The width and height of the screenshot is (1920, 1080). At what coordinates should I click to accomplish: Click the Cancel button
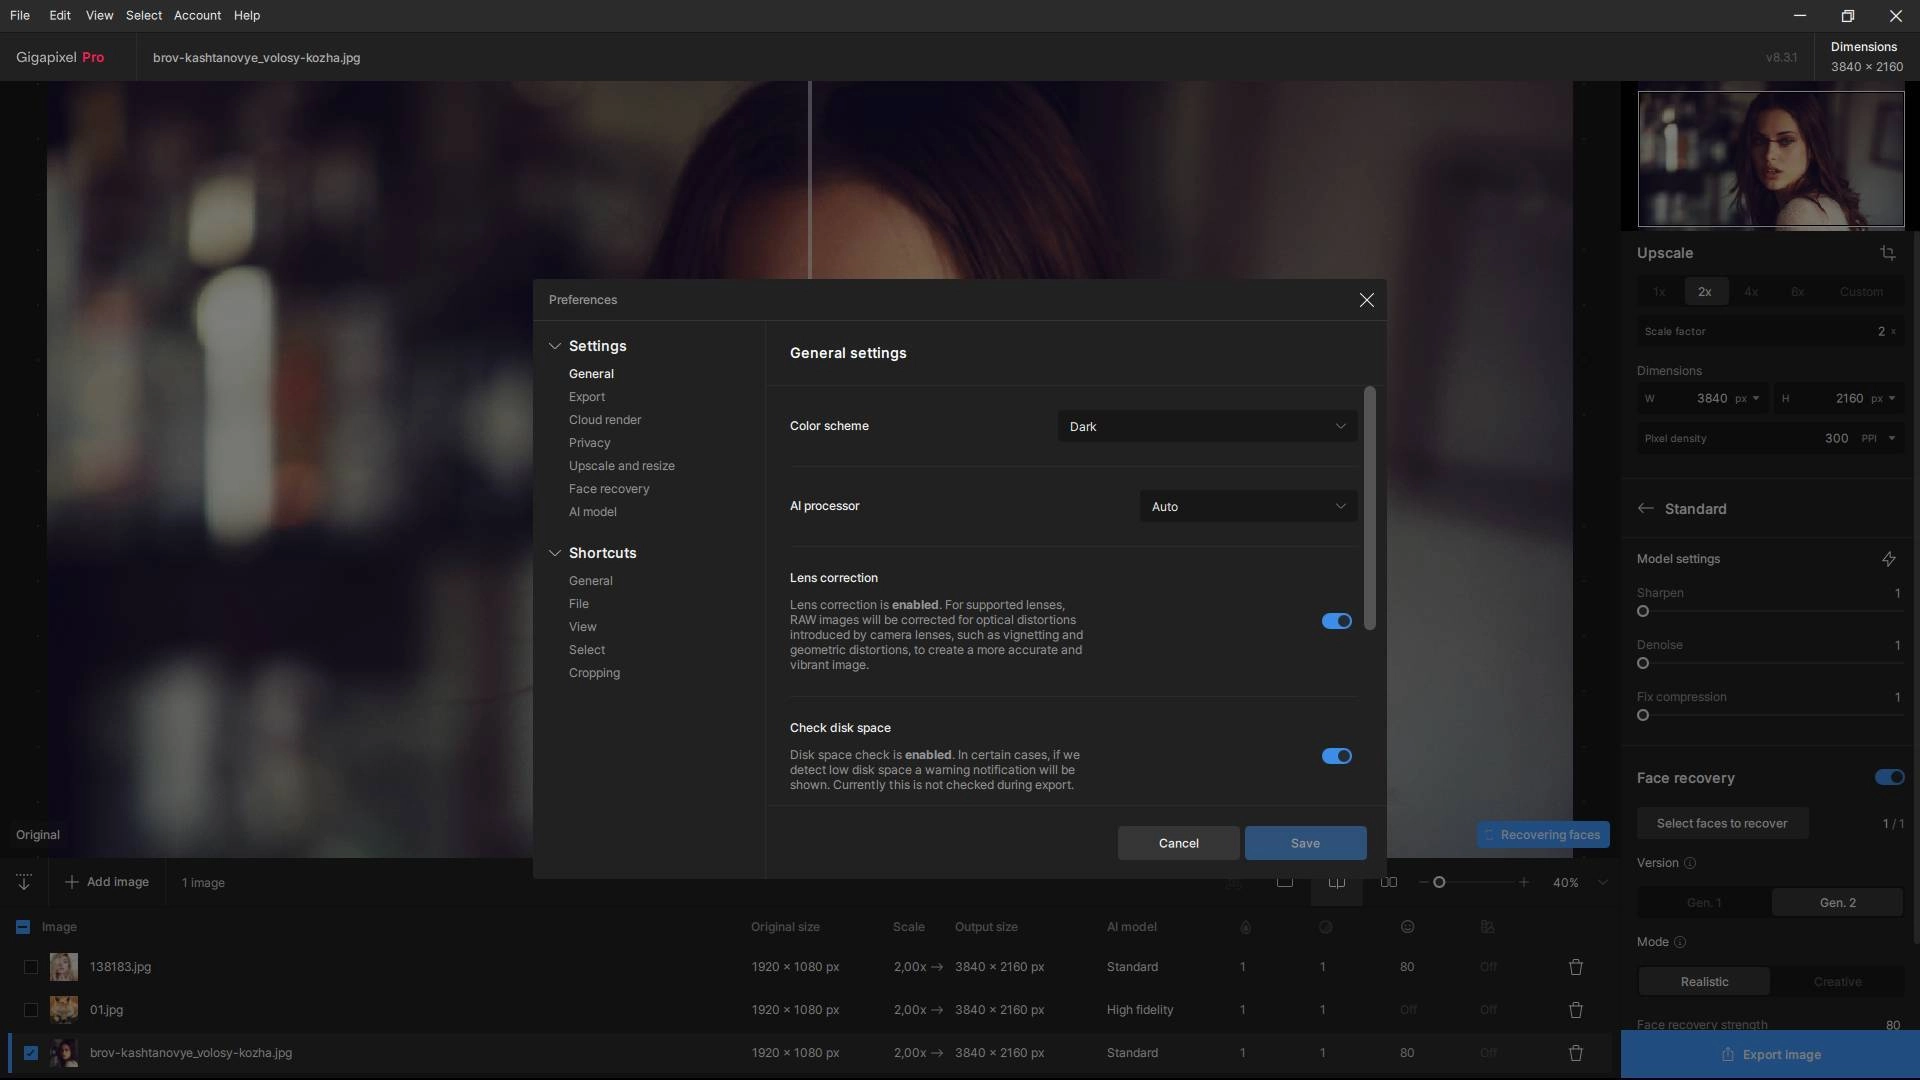1178,843
